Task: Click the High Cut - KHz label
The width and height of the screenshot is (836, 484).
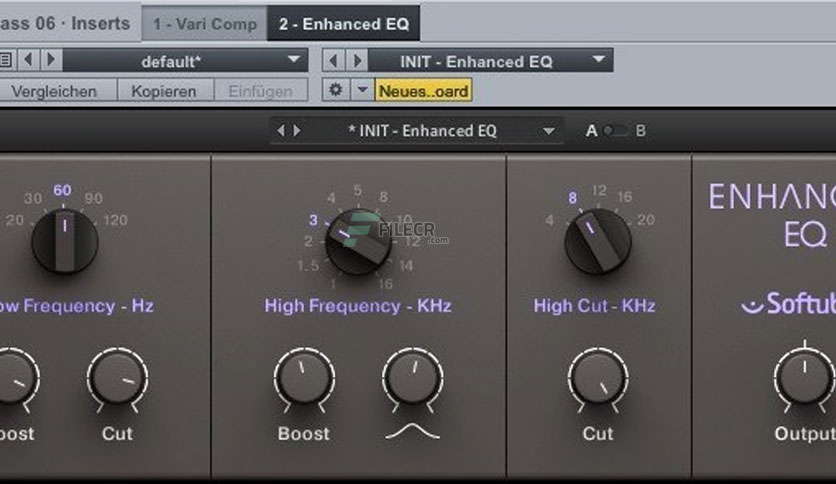Action: coord(594,306)
